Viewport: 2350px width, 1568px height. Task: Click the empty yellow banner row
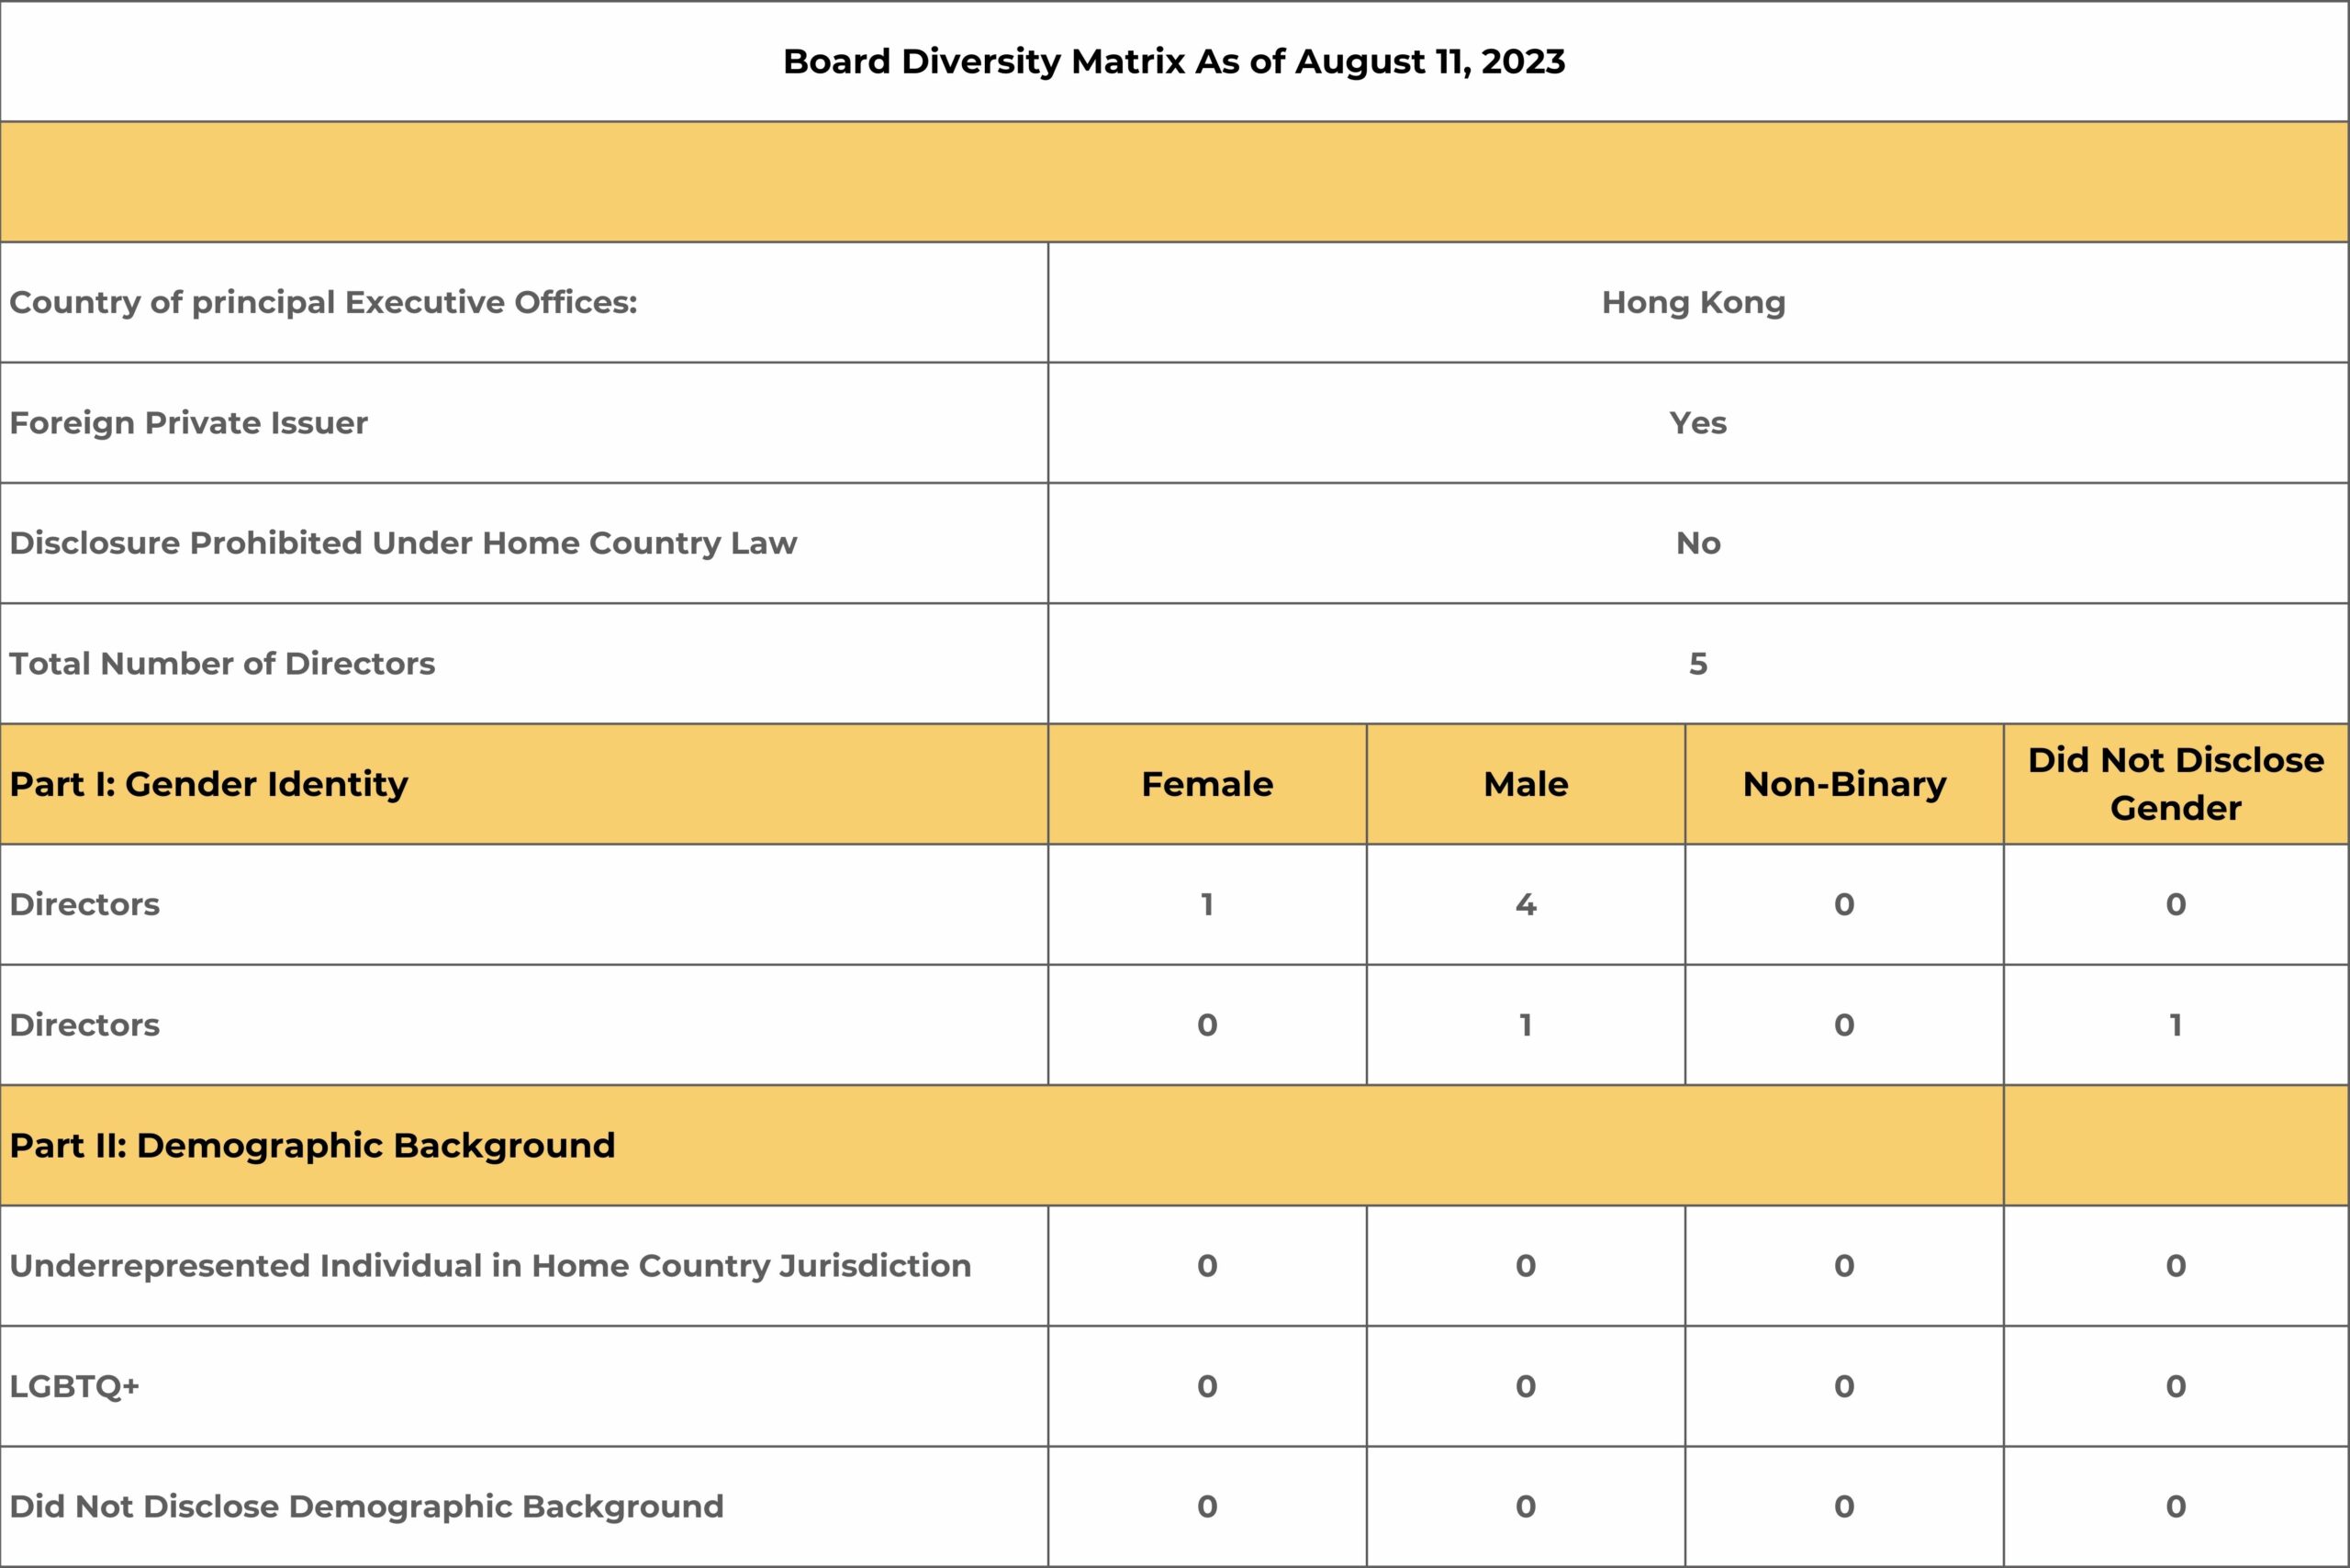click(1174, 182)
